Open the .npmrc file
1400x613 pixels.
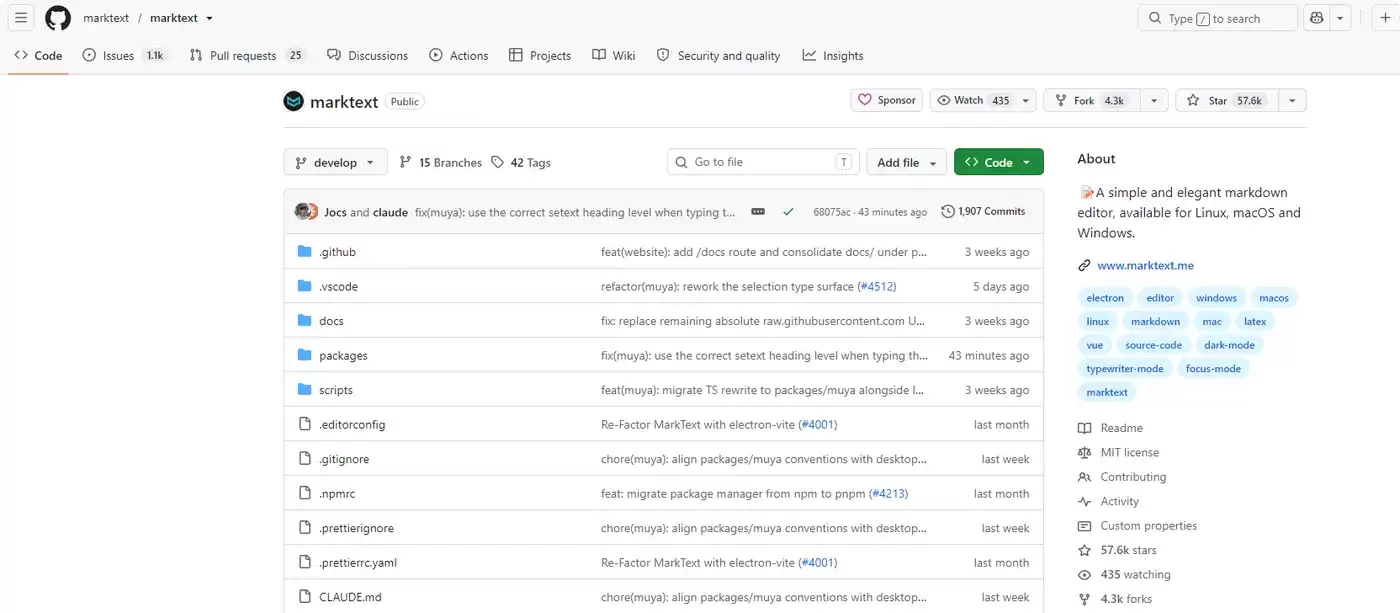[337, 494]
